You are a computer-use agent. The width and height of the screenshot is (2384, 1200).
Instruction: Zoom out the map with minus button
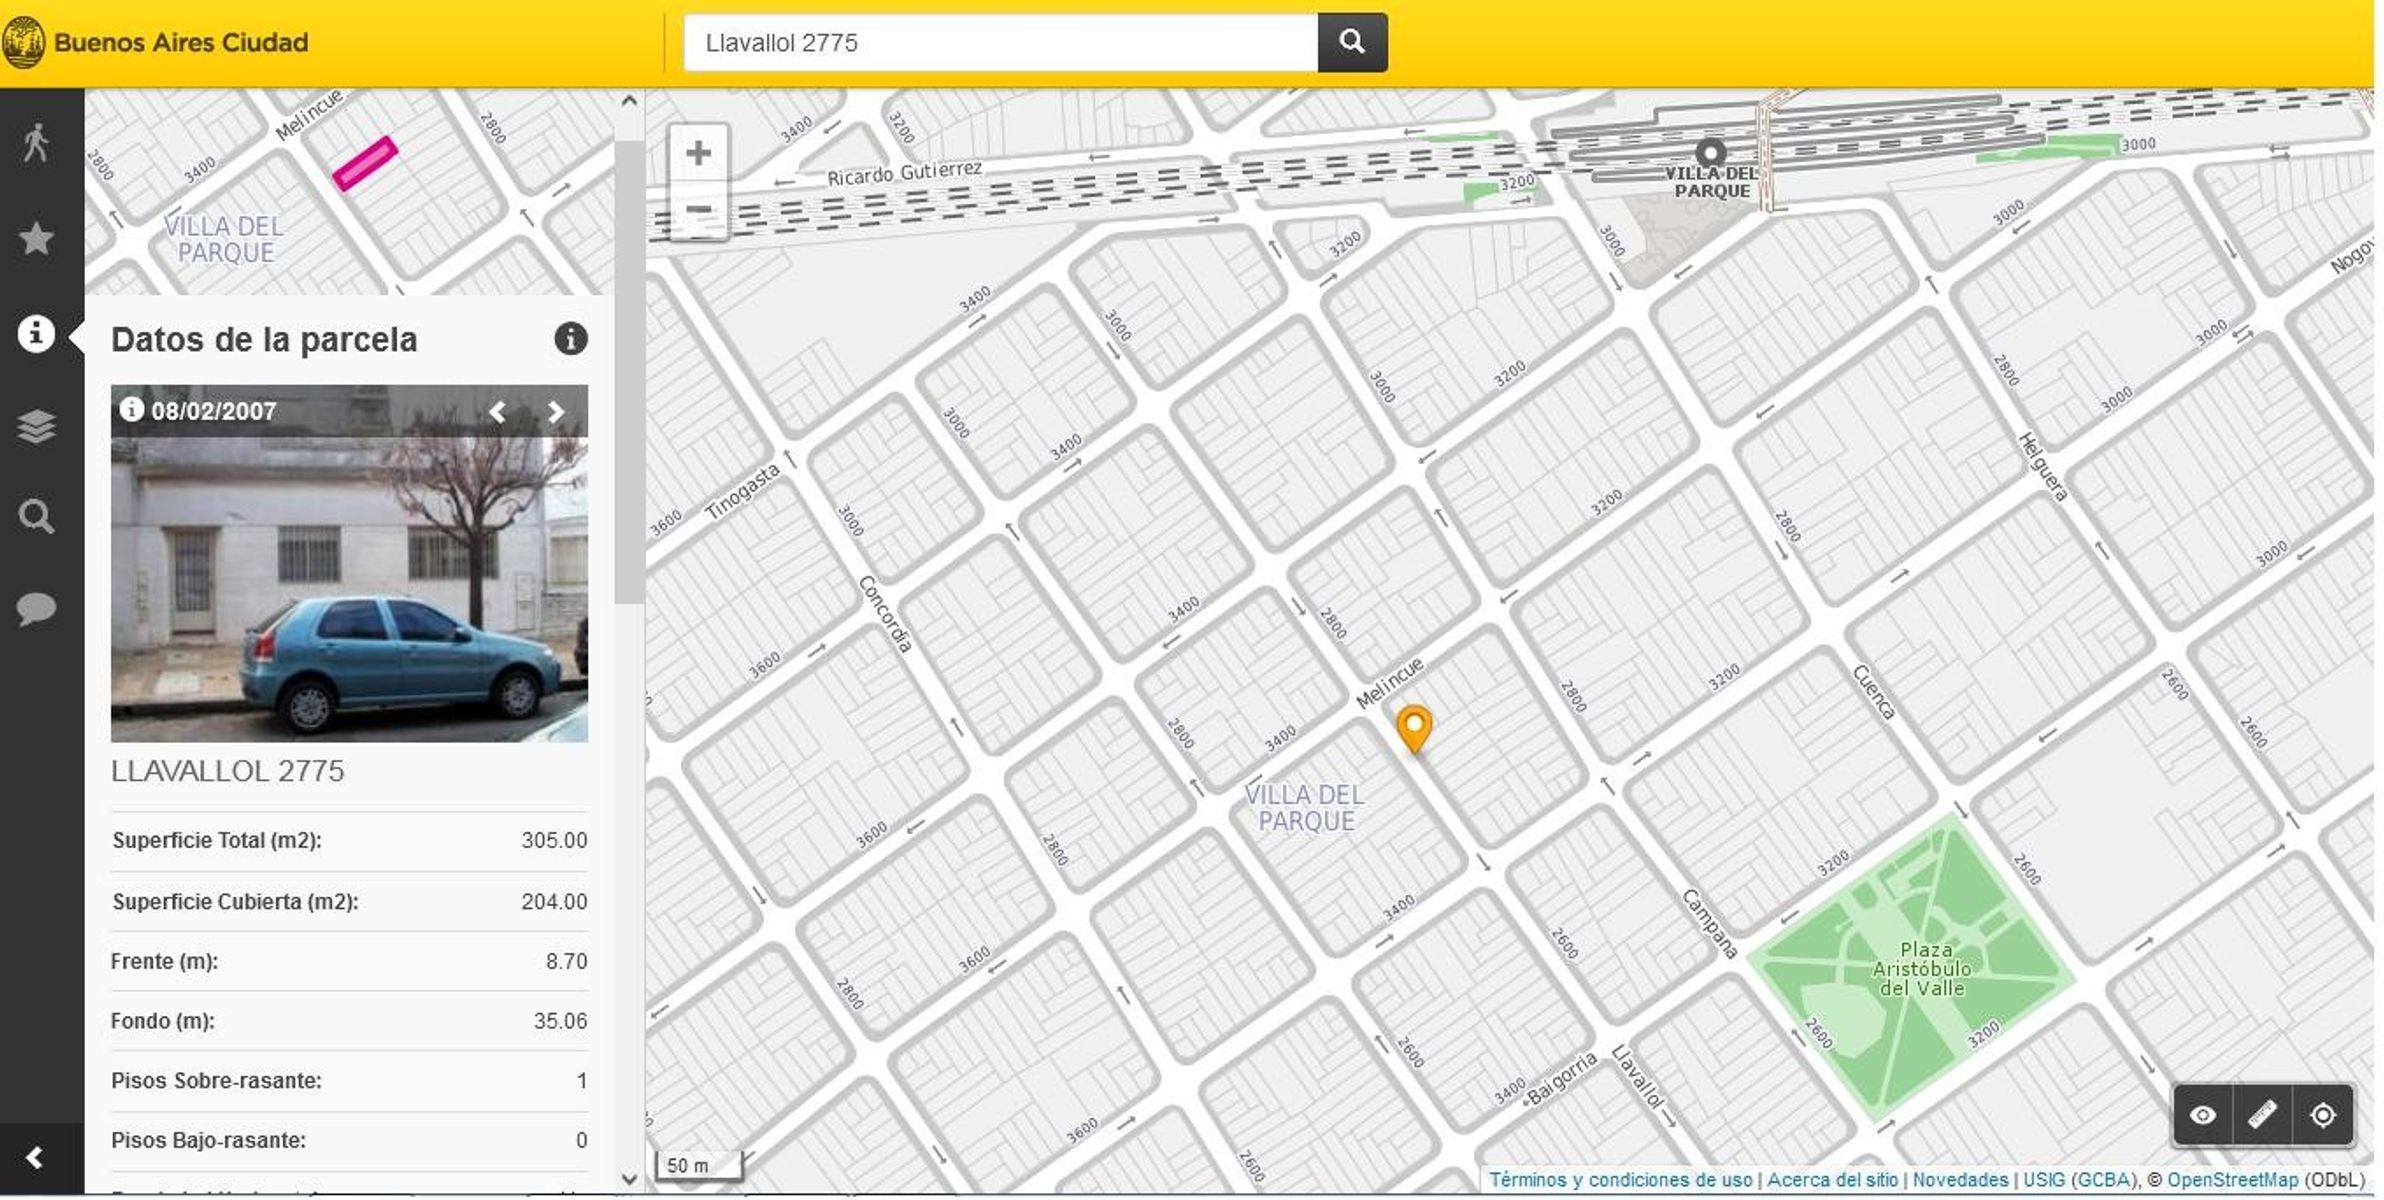click(698, 209)
